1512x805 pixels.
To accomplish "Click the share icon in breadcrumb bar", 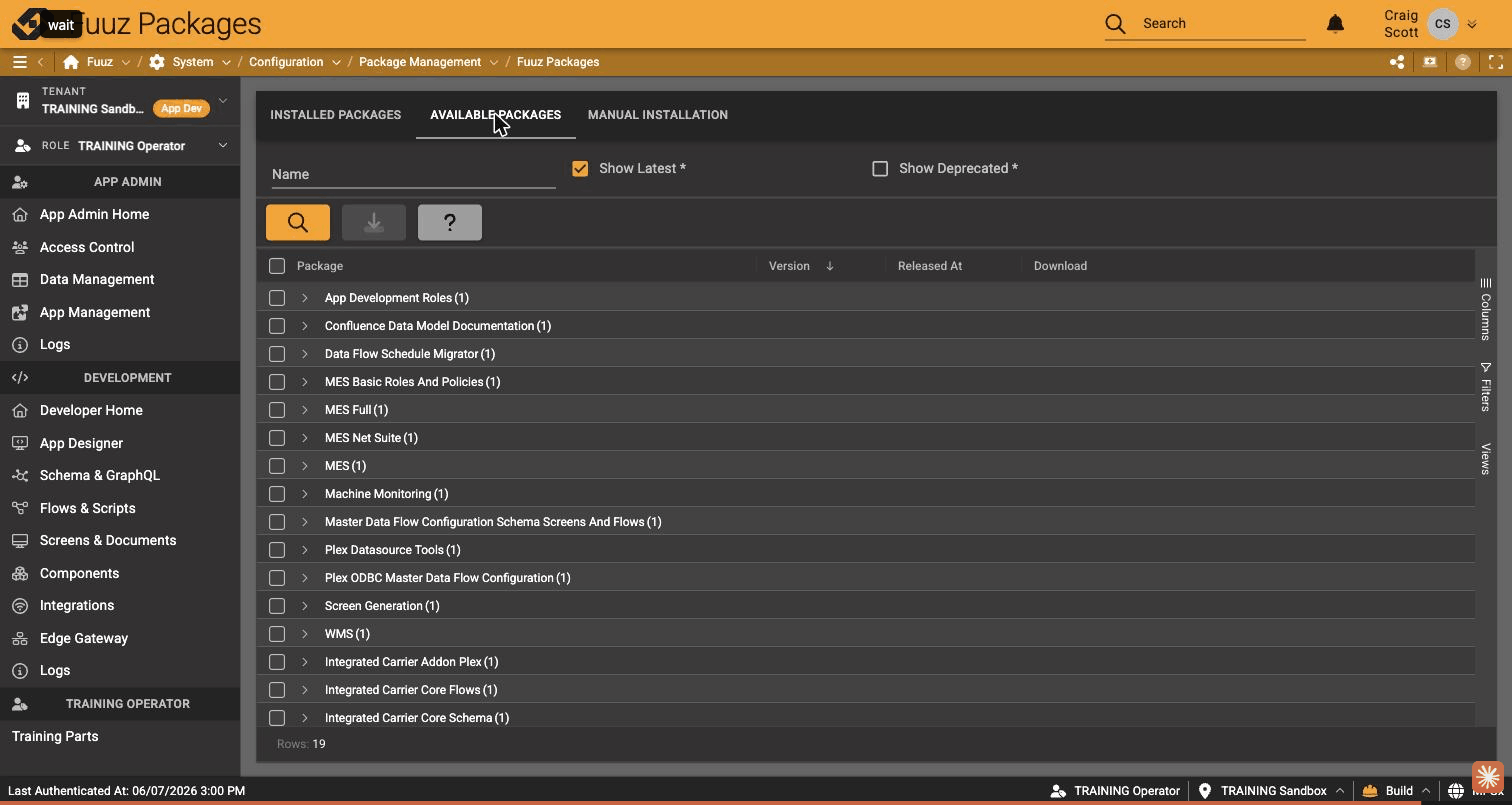I will pos(1397,62).
